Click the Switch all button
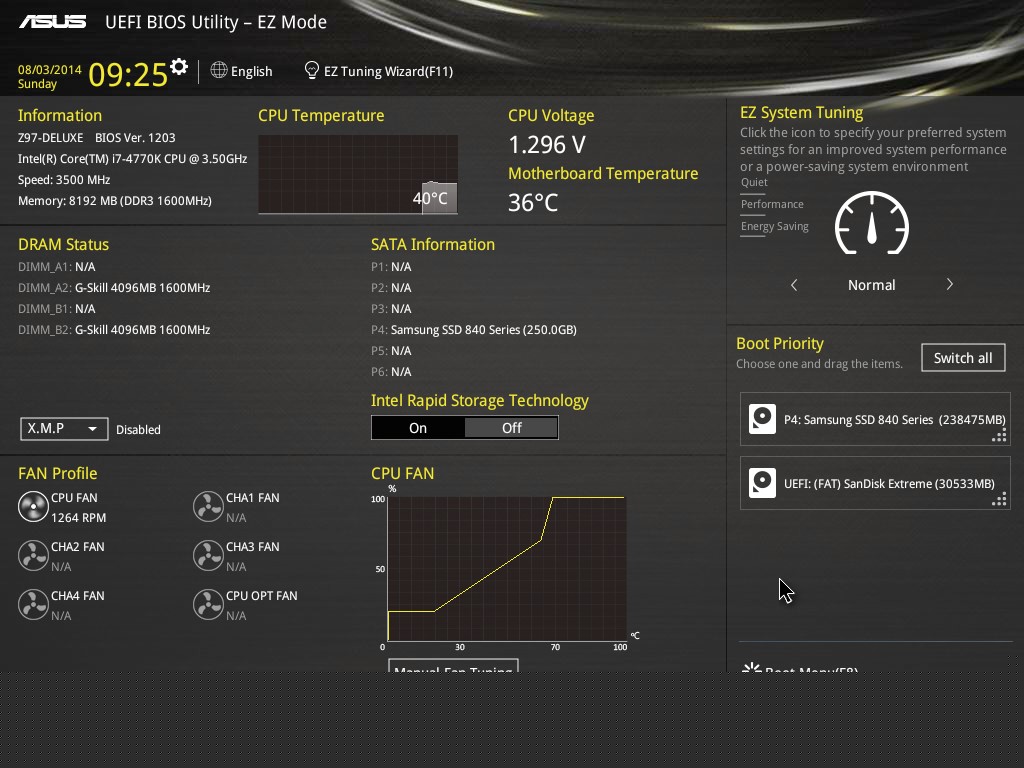Image resolution: width=1024 pixels, height=768 pixels. click(963, 358)
